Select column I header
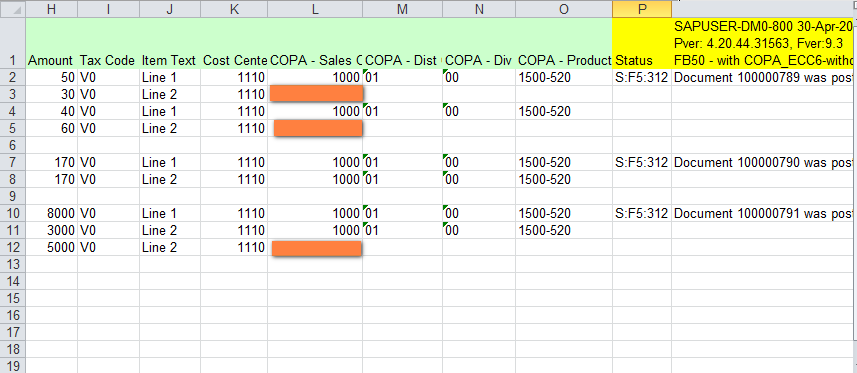Screen dimensions: 857x373 pos(108,9)
